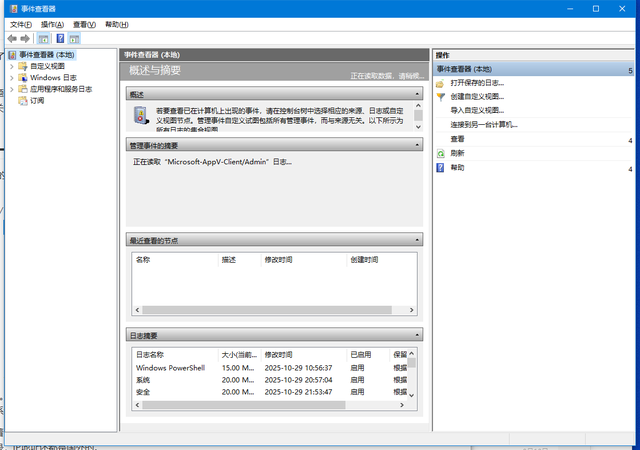This screenshot has width=640, height=450.
Task: Select 事件查看器 (本地) in the tree
Action: [47, 55]
